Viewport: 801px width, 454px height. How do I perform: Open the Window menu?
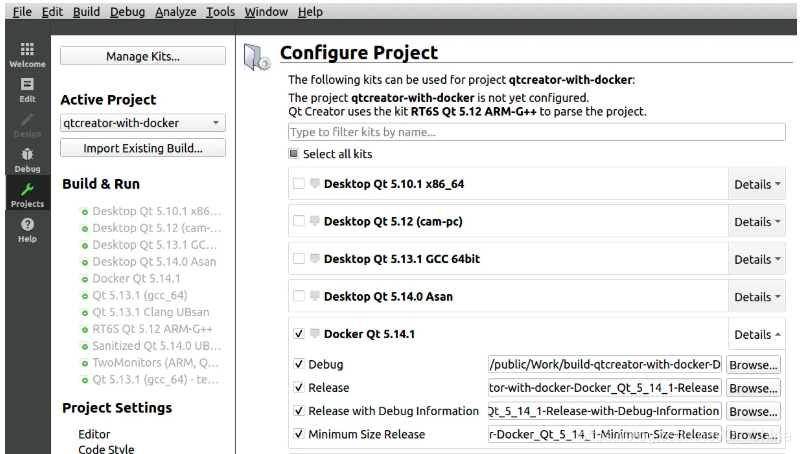tap(266, 12)
